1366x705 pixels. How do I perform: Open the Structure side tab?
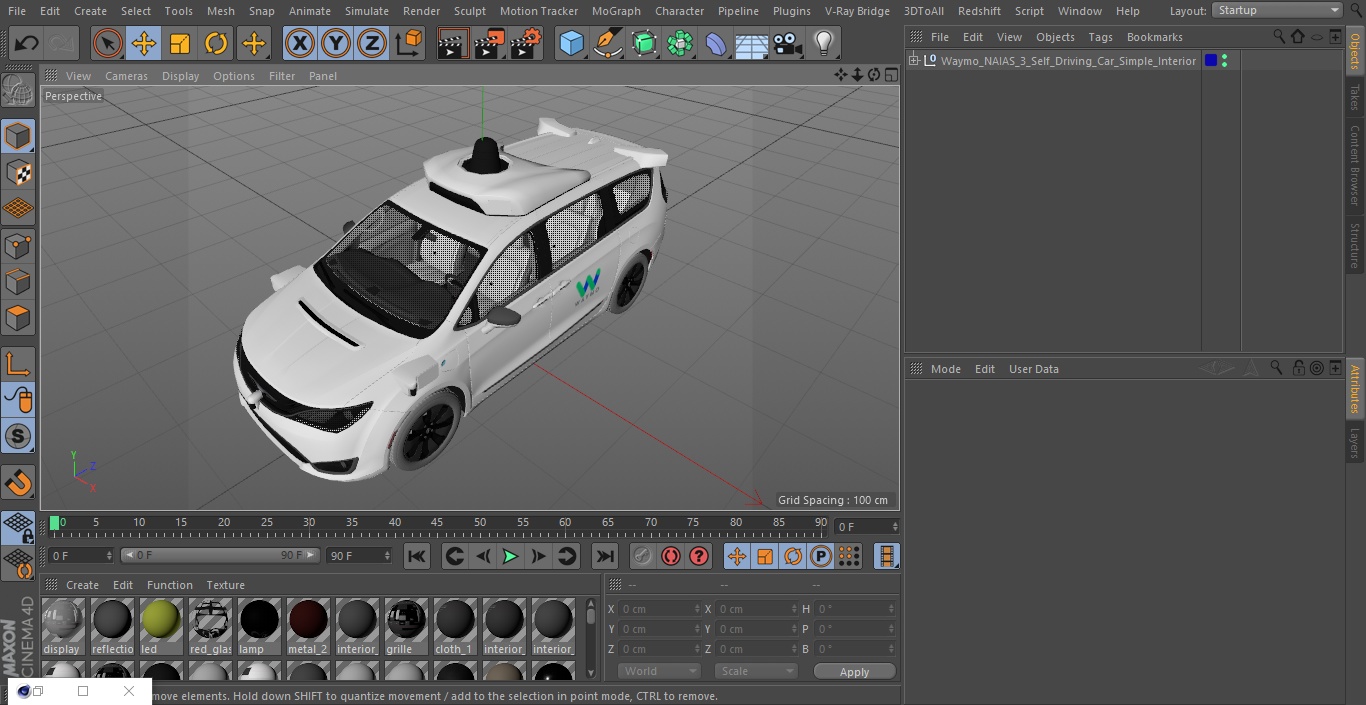tap(1355, 245)
